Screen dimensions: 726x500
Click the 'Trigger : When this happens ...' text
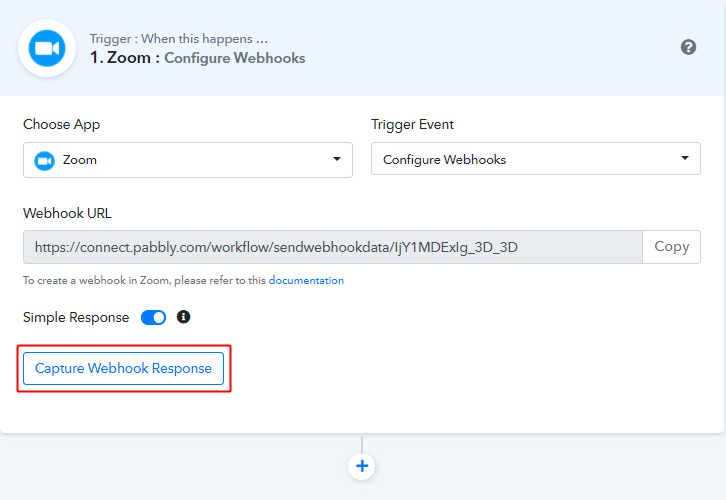179,39
